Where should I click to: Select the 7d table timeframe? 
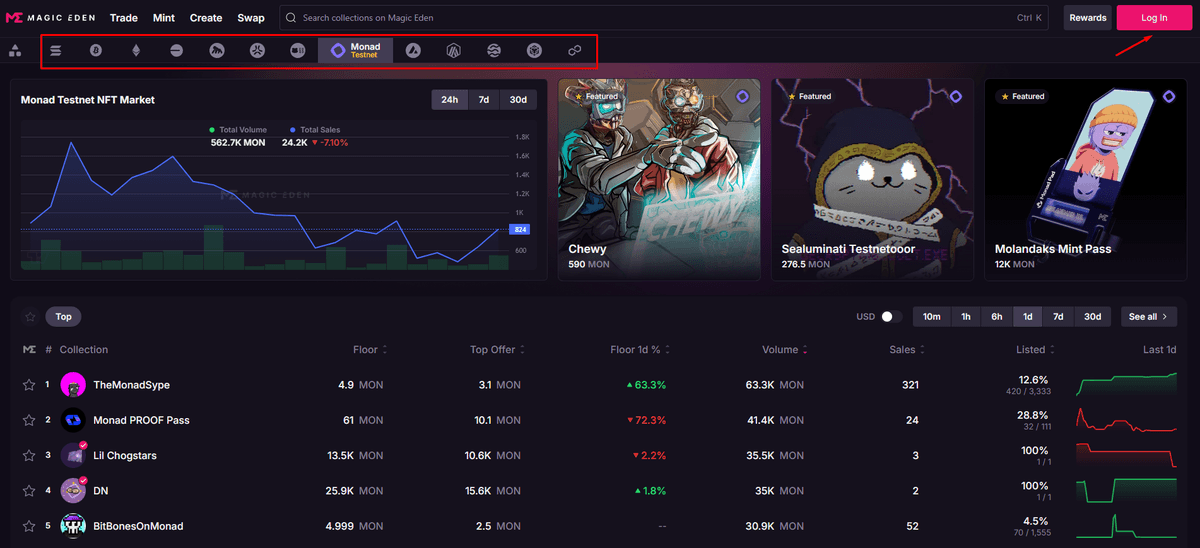click(1058, 317)
